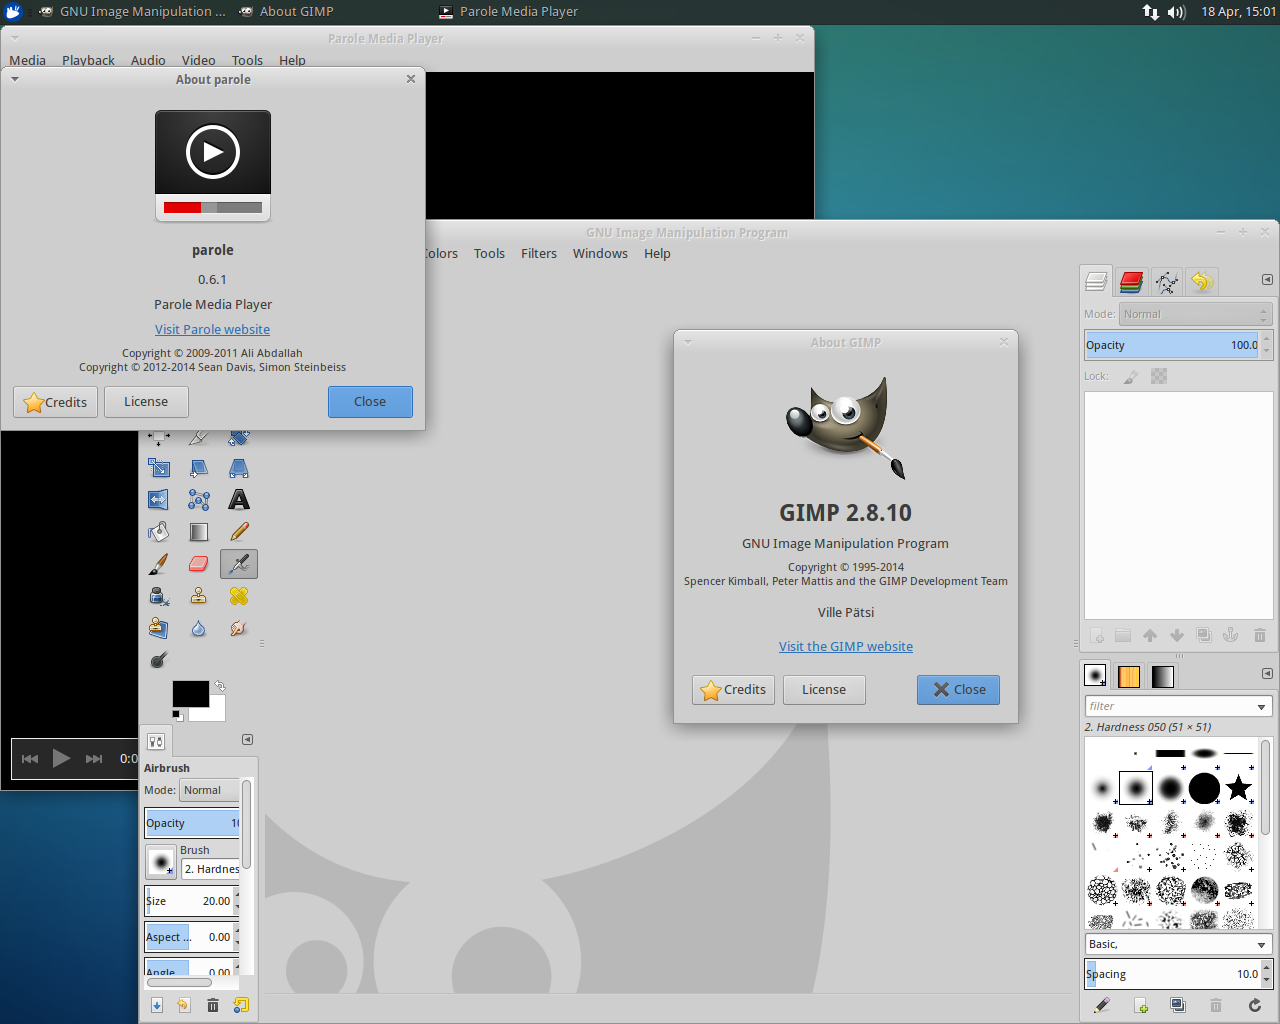Select the star-shaped brush thumbnail
This screenshot has width=1280, height=1024.
tap(1239, 788)
